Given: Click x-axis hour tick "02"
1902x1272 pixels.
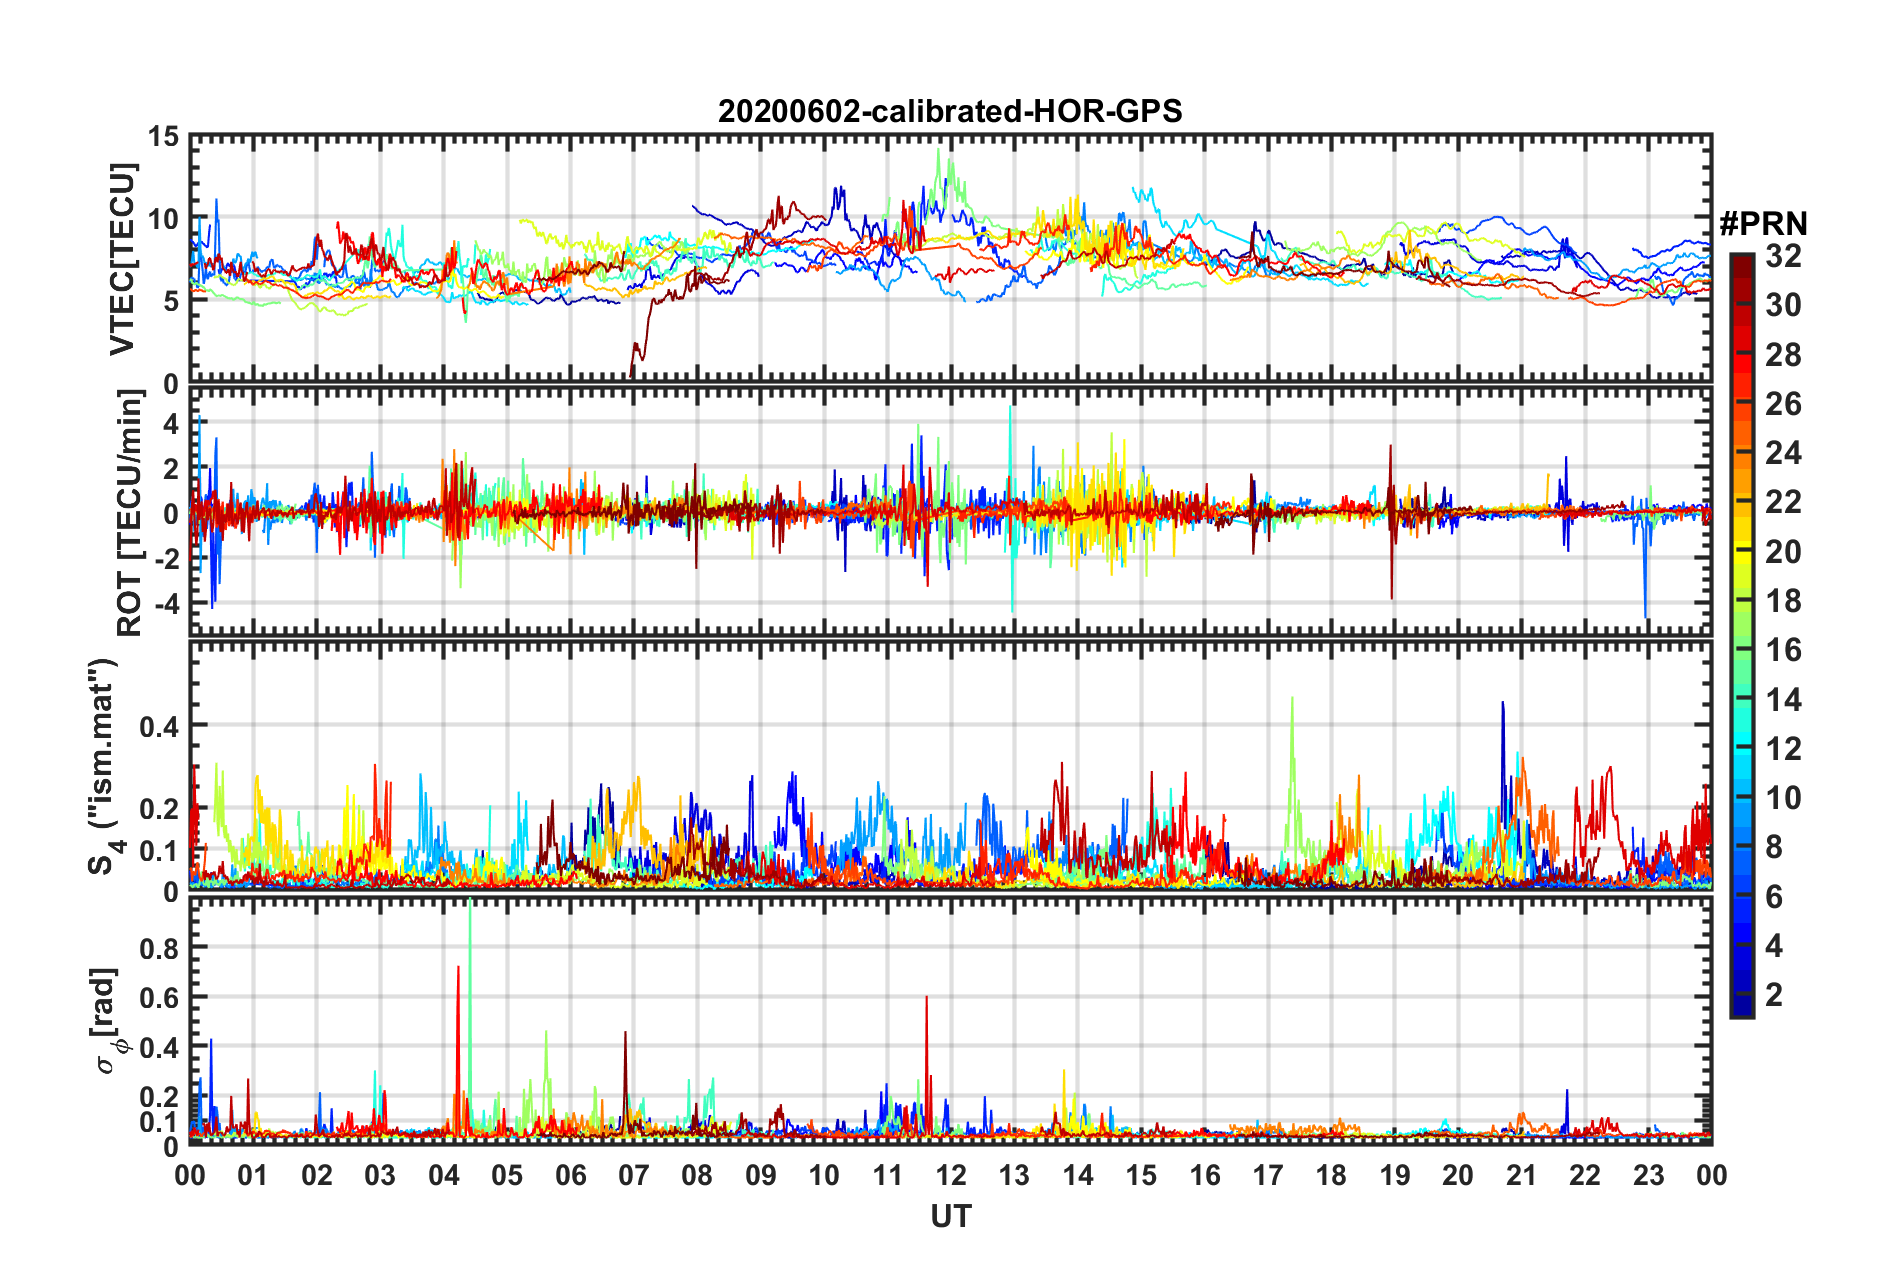Looking at the screenshot, I should pyautogui.click(x=317, y=1175).
